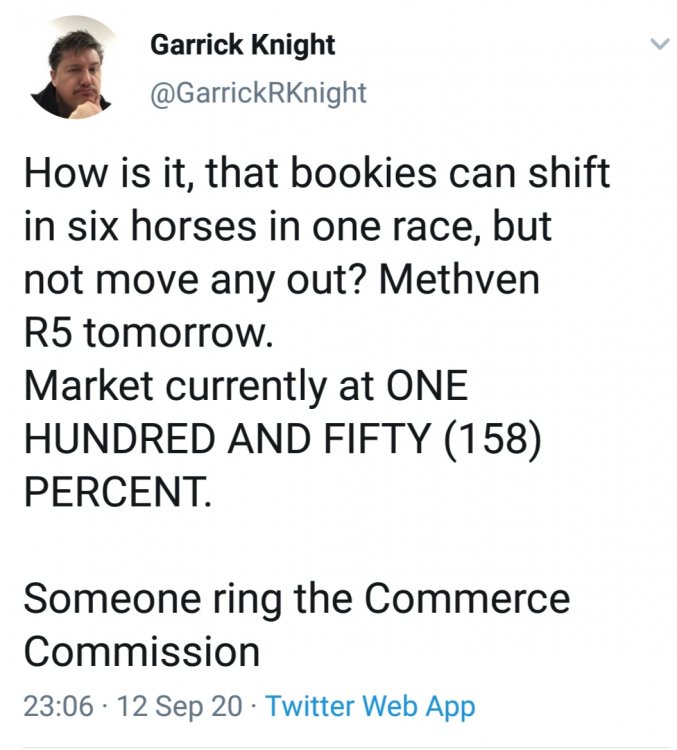Click the word PERCENT in tweet
Viewport: 677px width, 750px height.
click(117, 493)
